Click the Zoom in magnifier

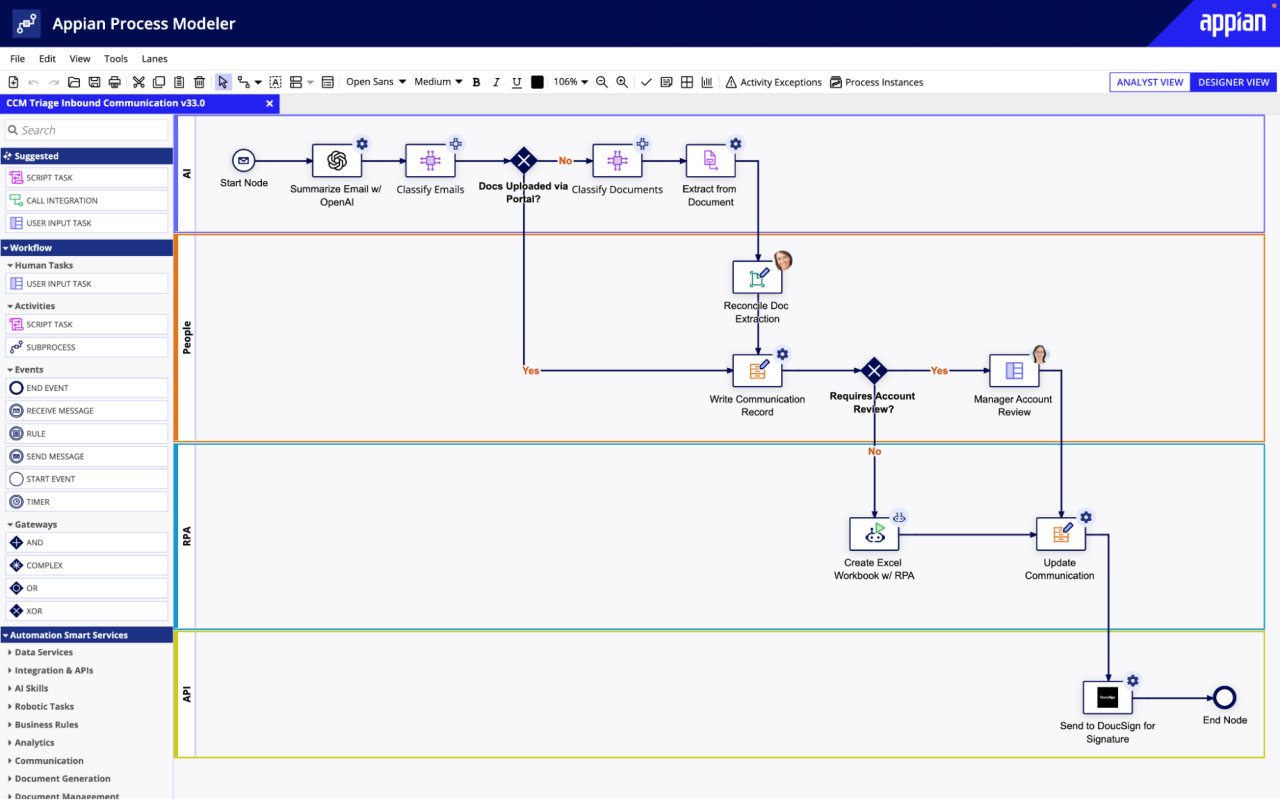click(x=622, y=82)
